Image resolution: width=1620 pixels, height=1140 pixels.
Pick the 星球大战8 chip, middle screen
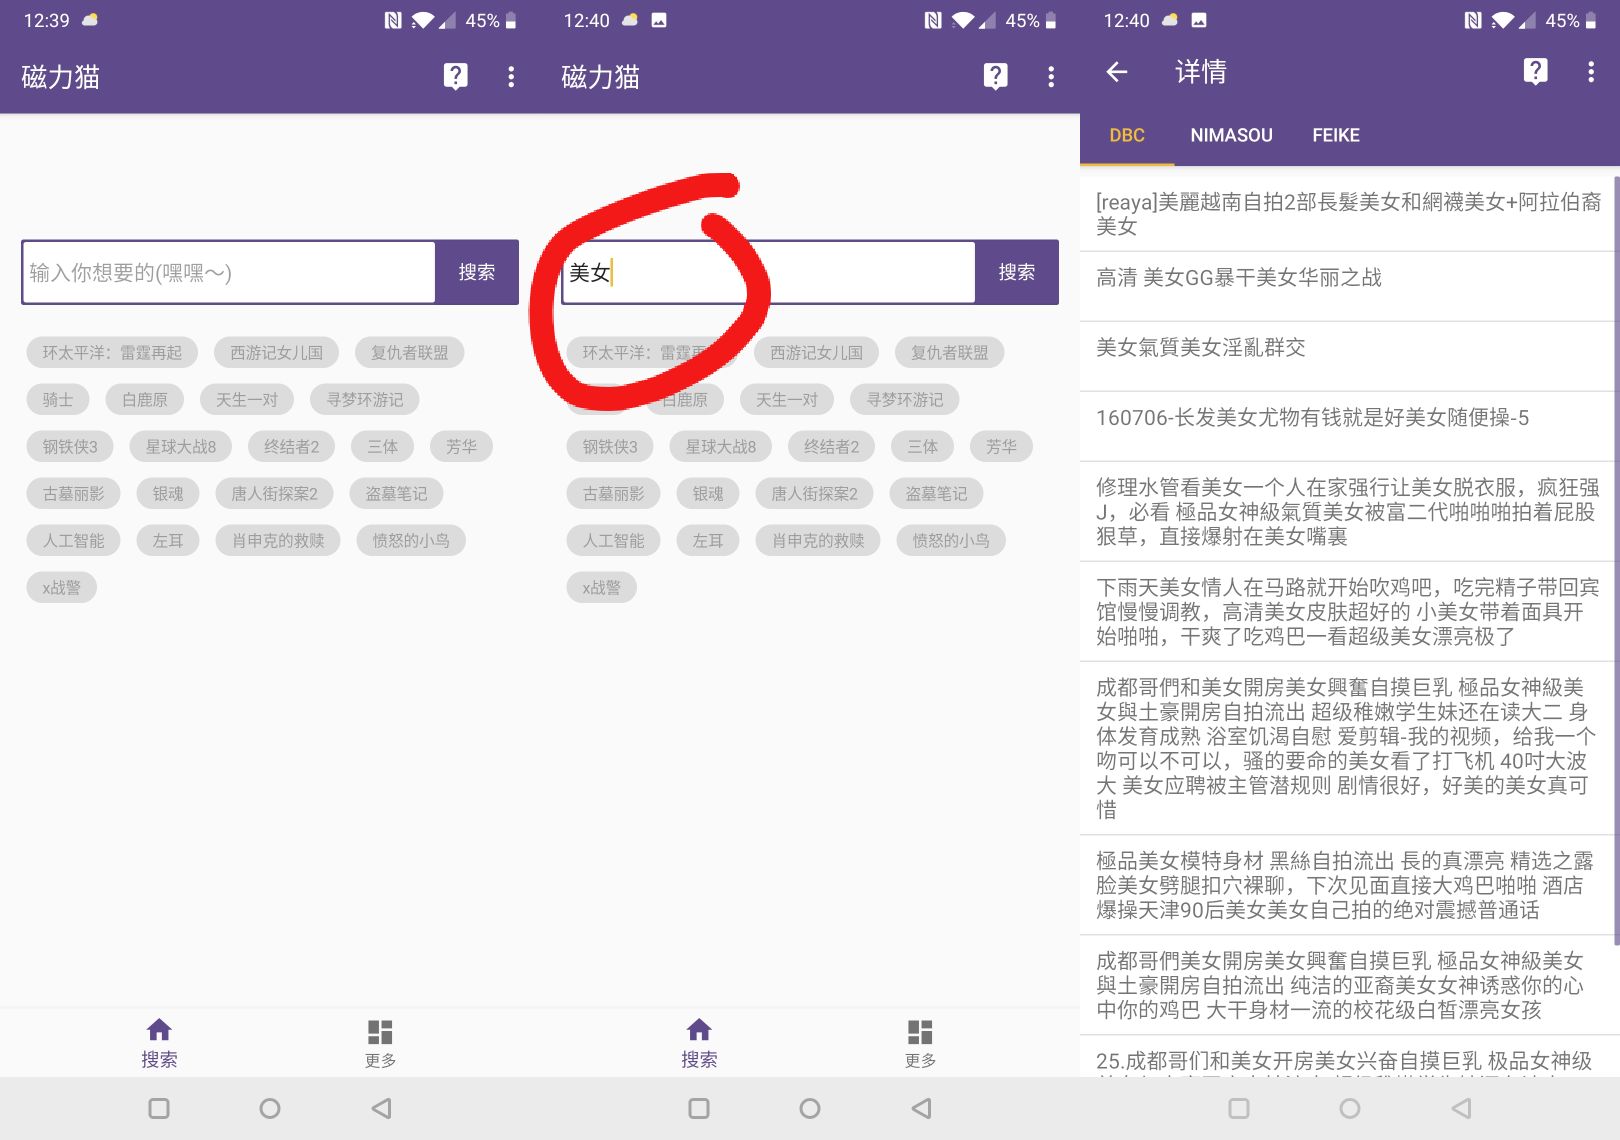click(x=721, y=447)
